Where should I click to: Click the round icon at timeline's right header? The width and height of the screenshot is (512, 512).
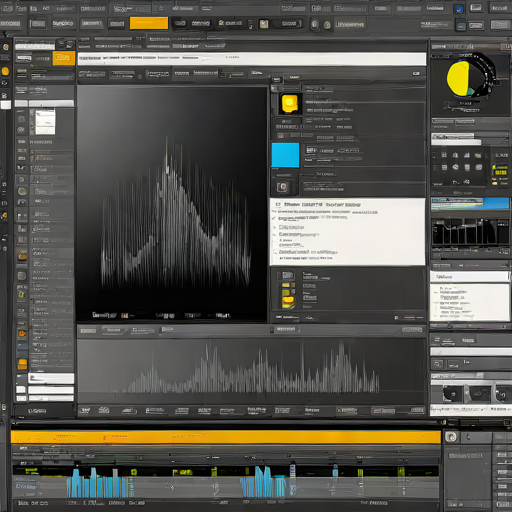tap(451, 437)
